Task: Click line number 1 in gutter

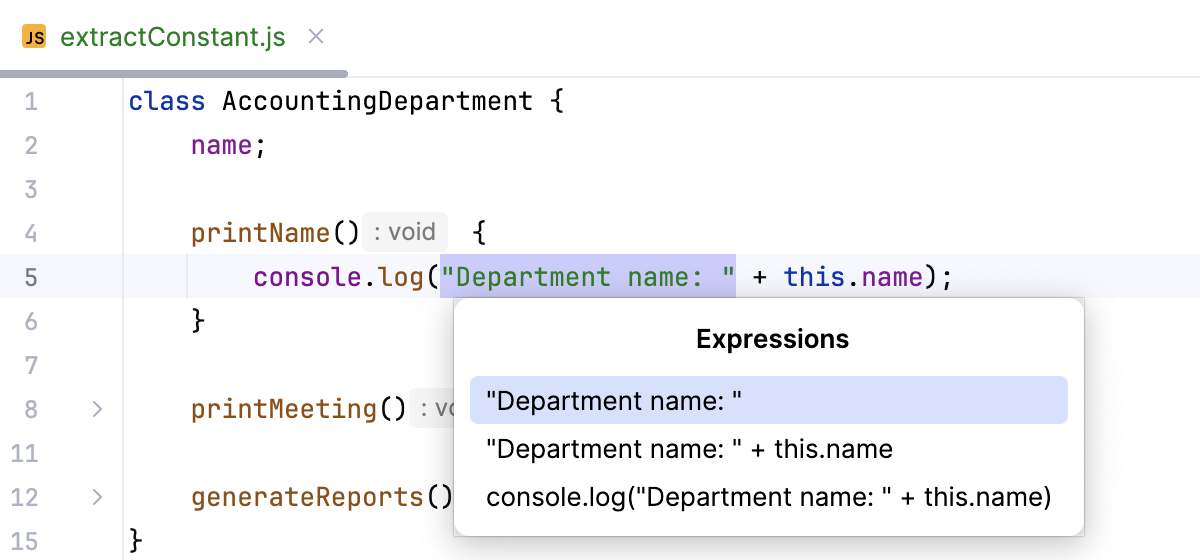Action: [x=30, y=101]
